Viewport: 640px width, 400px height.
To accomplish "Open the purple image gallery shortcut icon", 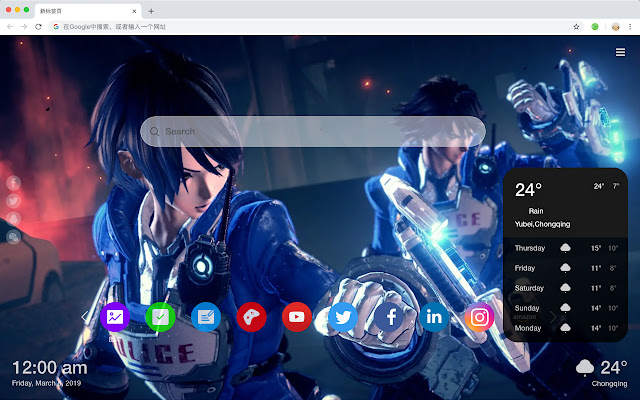I will (115, 317).
